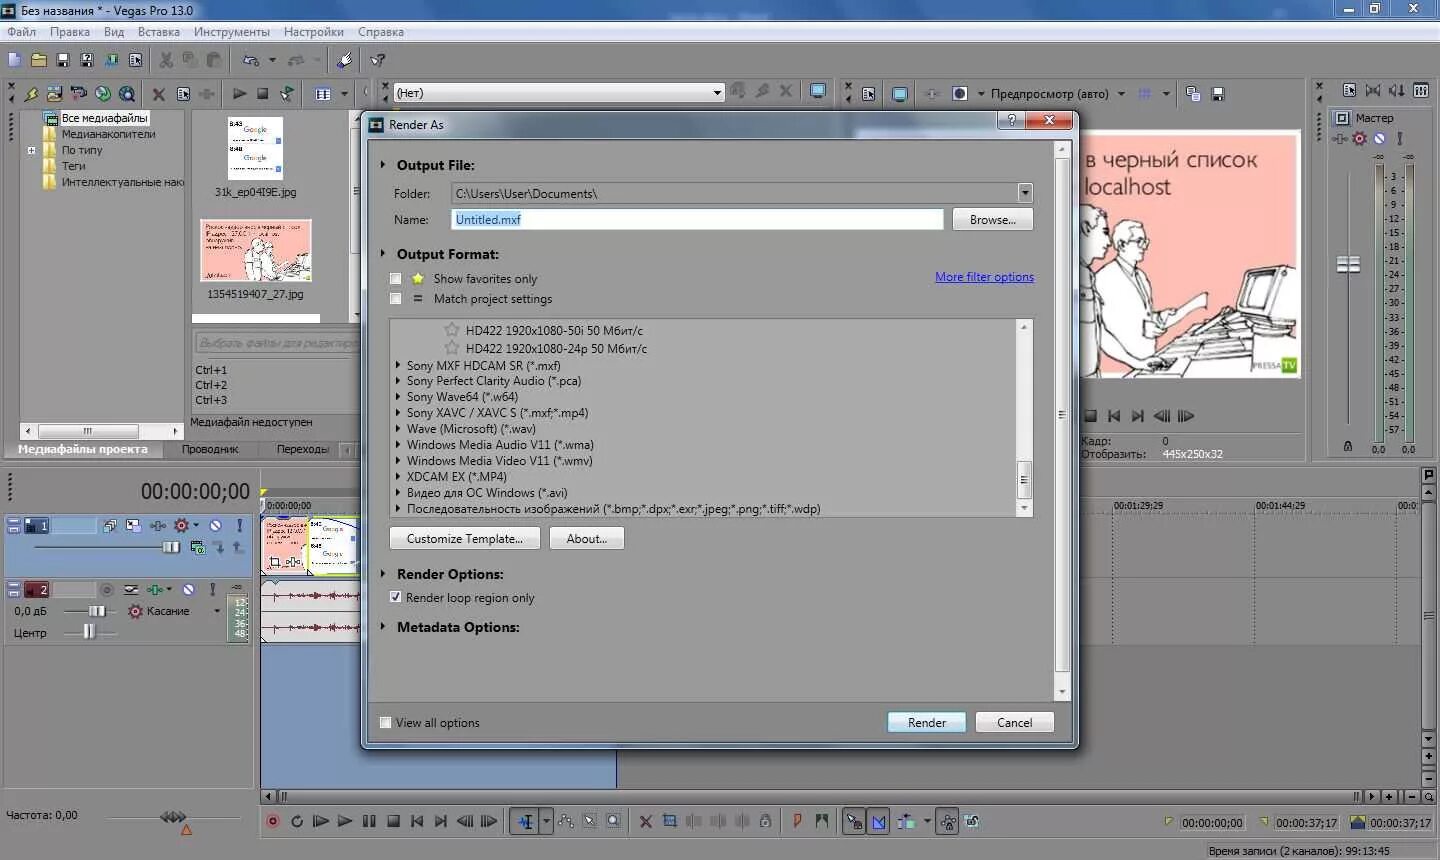This screenshot has height=860, width=1440.
Task: Toggle Show favorites only checkbox
Action: [395, 279]
